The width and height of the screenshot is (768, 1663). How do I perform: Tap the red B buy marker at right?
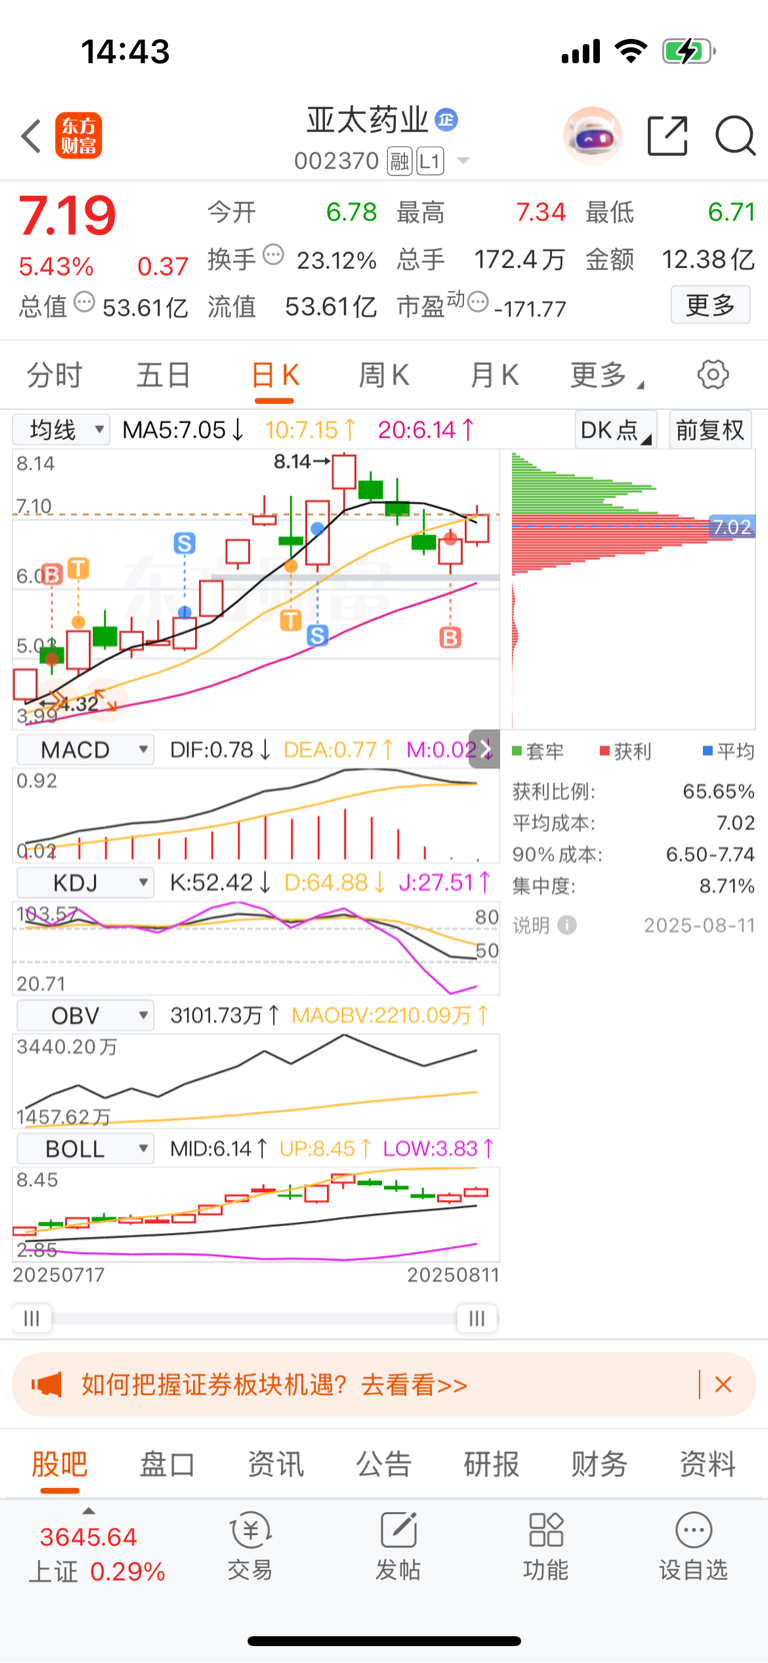click(450, 637)
